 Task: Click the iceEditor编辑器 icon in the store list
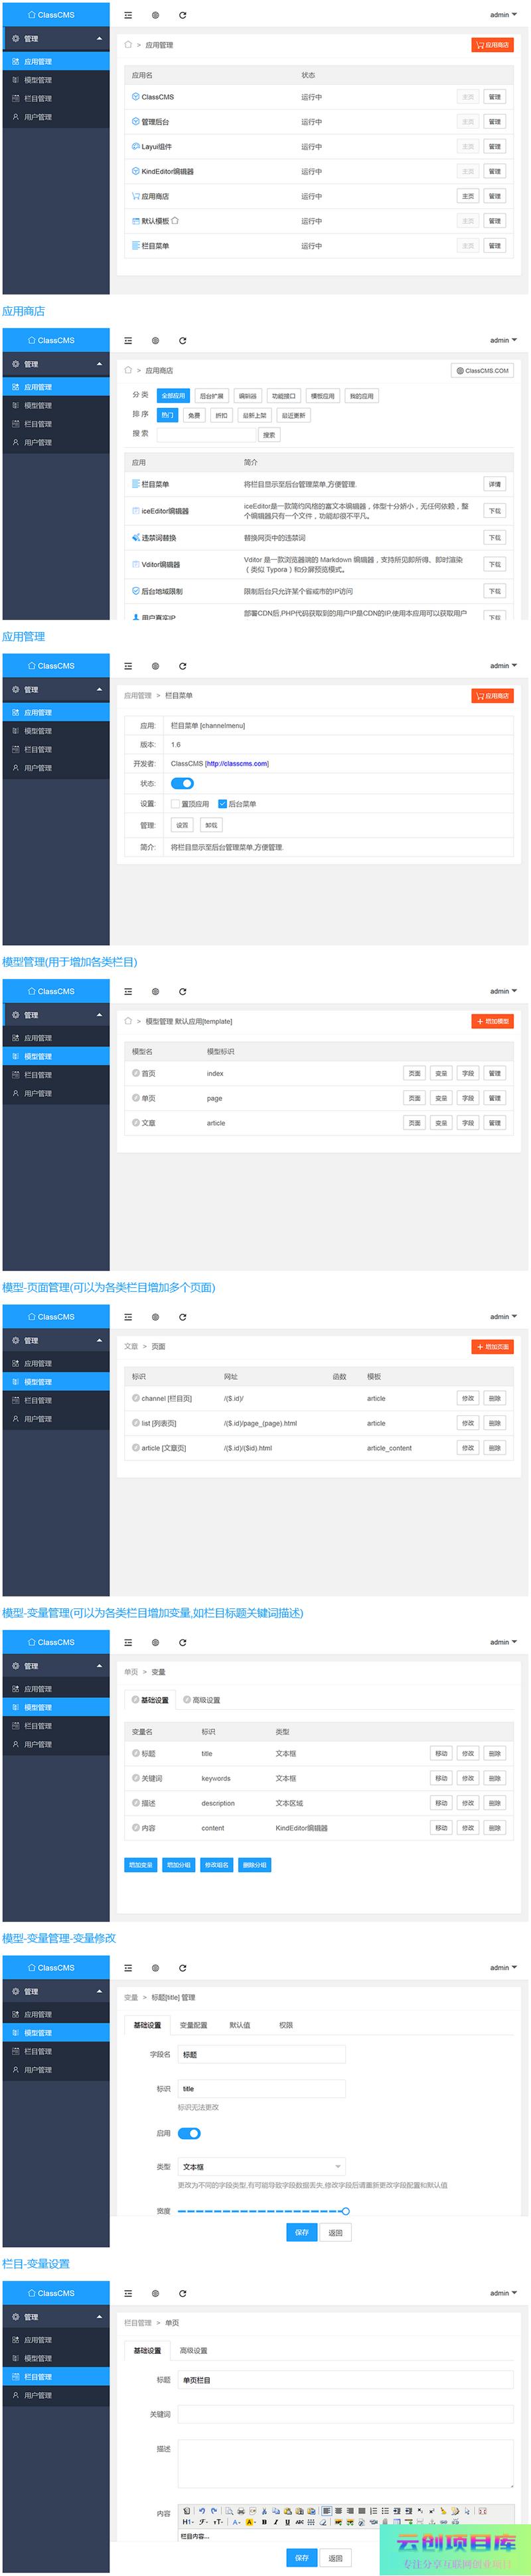[135, 511]
